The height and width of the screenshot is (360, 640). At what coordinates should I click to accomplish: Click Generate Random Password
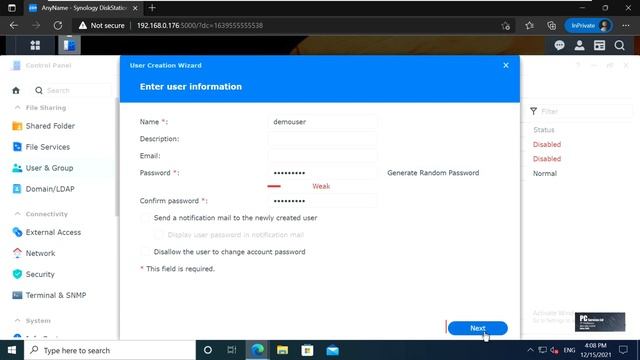coord(433,173)
